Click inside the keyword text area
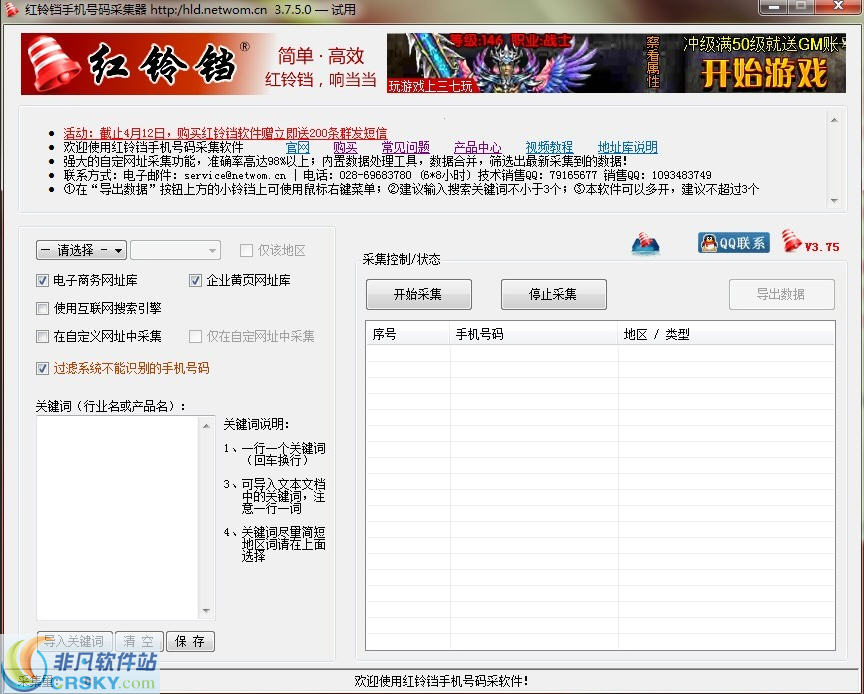The image size is (864, 694). click(x=117, y=518)
